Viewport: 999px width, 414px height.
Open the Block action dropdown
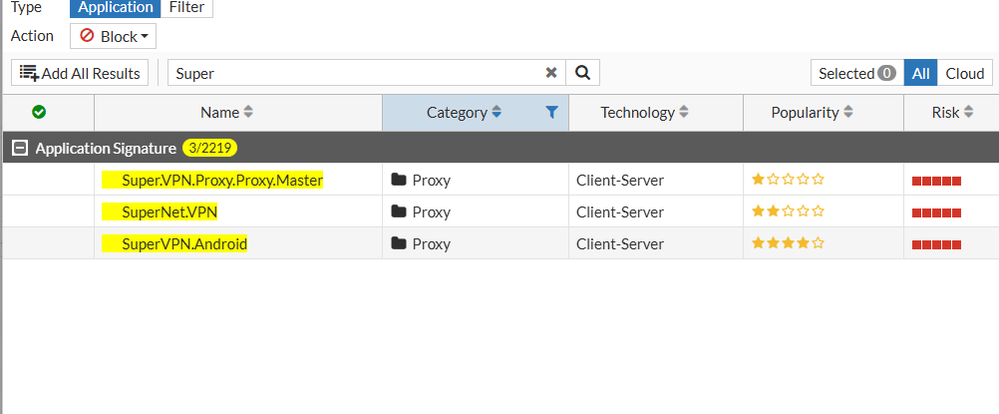click(113, 37)
